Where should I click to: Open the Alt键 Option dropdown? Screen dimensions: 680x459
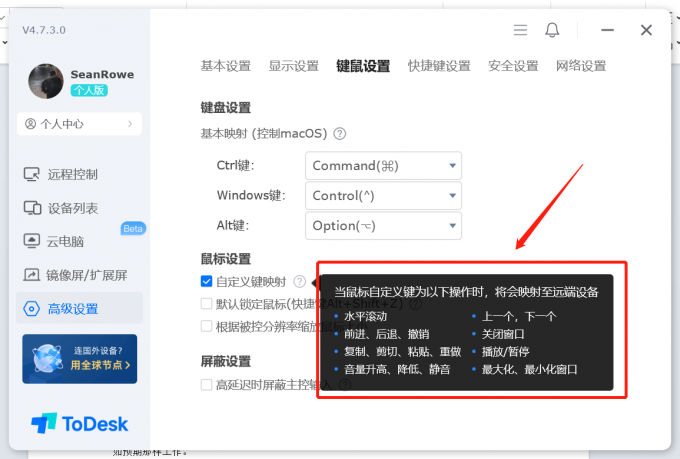[383, 226]
